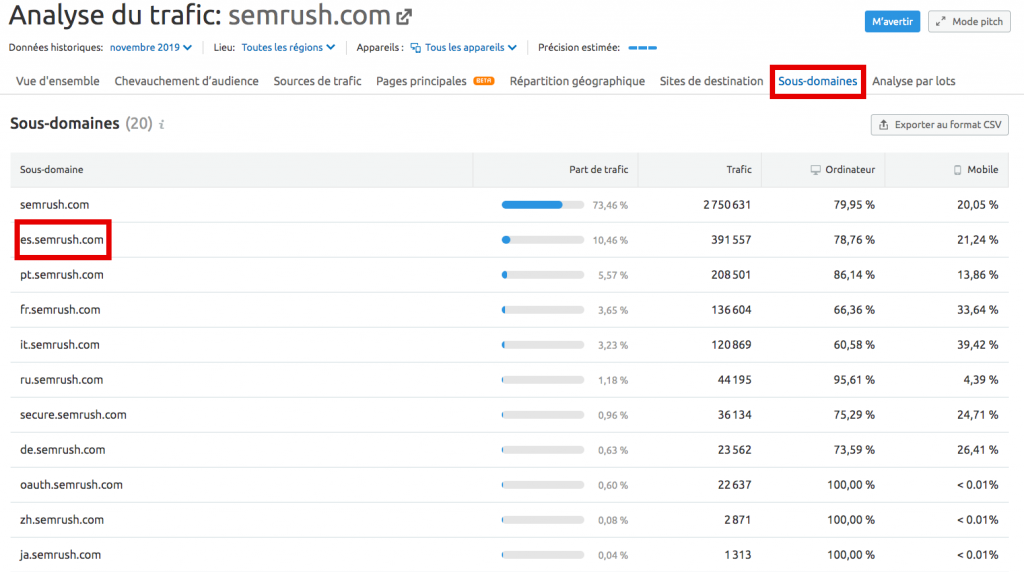This screenshot has height=572, width=1024.
Task: Click the traffic value 44 195
Action: click(735, 380)
